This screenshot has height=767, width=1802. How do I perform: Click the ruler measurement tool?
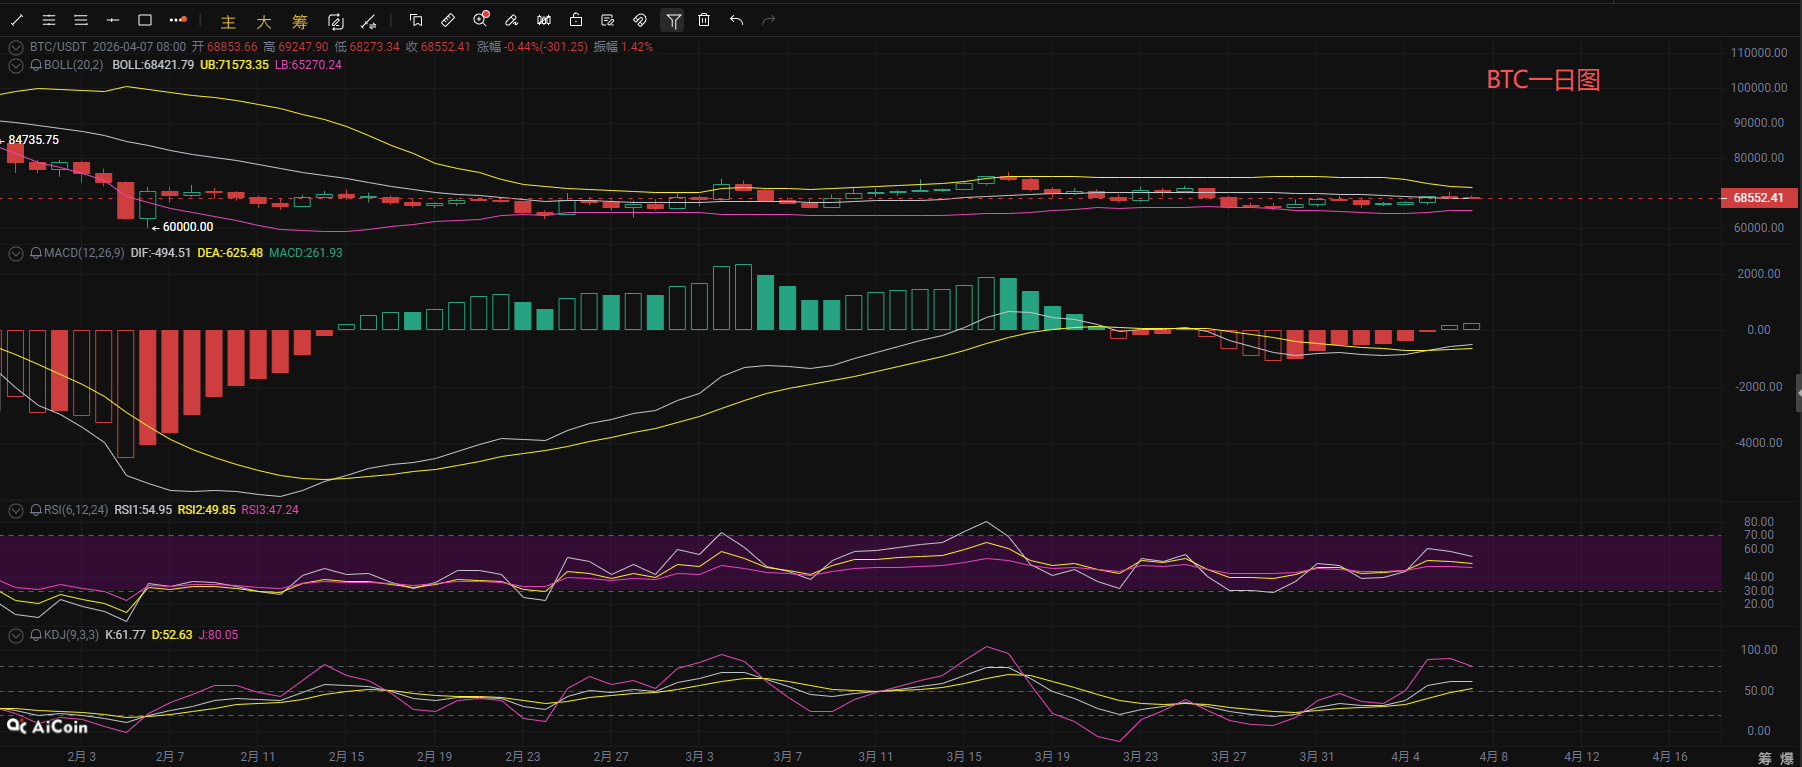tap(448, 20)
